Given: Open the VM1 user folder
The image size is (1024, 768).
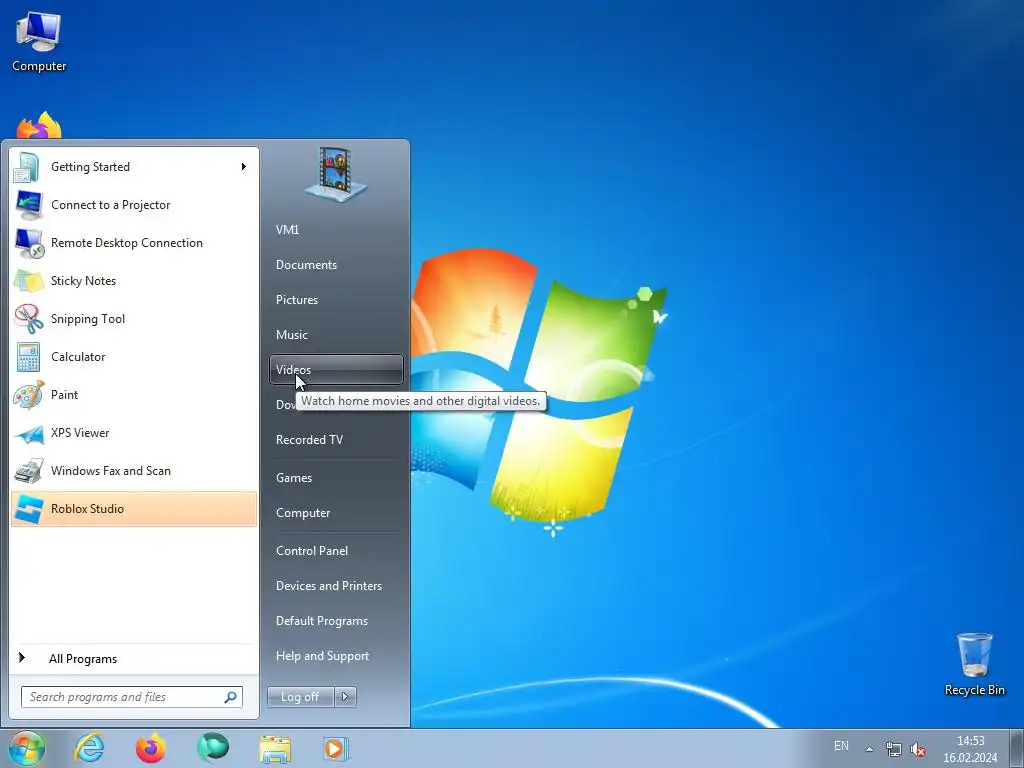Looking at the screenshot, I should coord(336,230).
